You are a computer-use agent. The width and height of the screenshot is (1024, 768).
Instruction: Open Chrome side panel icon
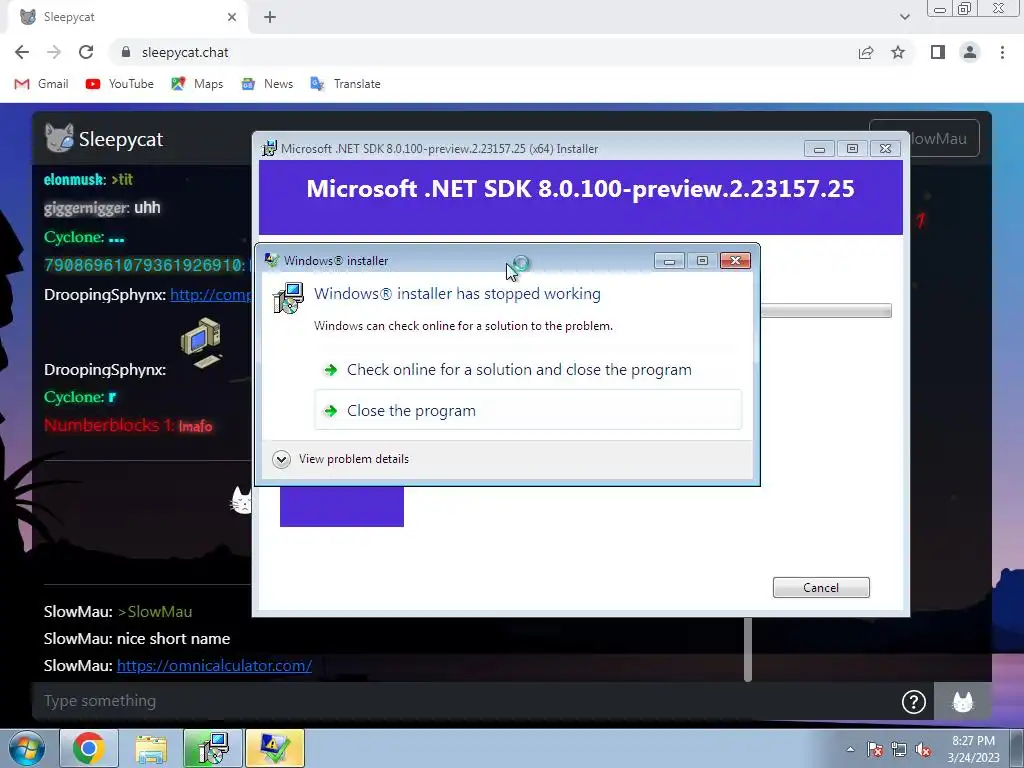pos(938,52)
